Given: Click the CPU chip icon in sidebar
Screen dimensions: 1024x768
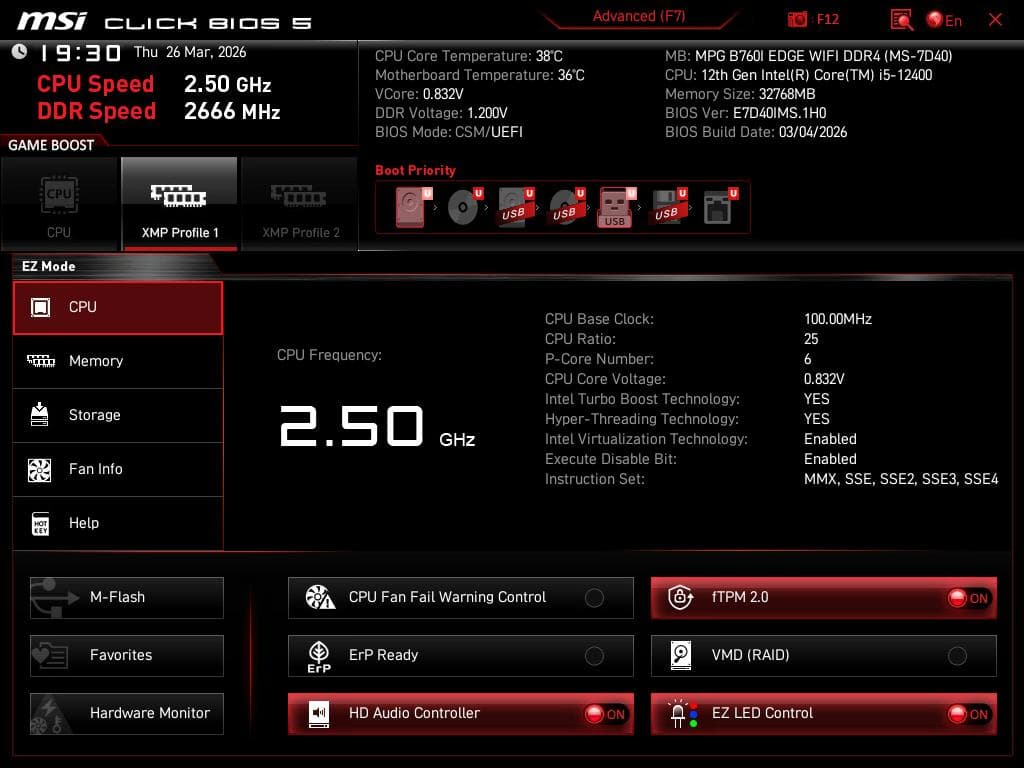Looking at the screenshot, I should click(x=40, y=307).
